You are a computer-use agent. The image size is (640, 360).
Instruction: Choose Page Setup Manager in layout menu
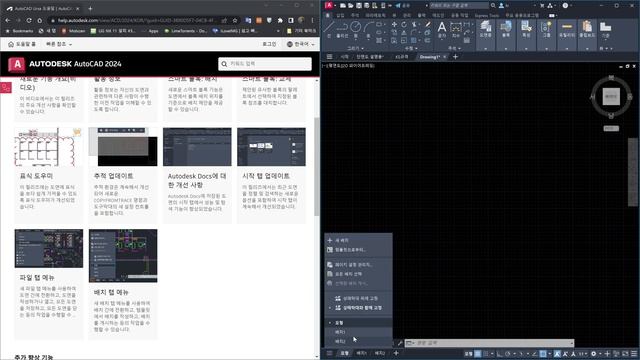(x=358, y=264)
